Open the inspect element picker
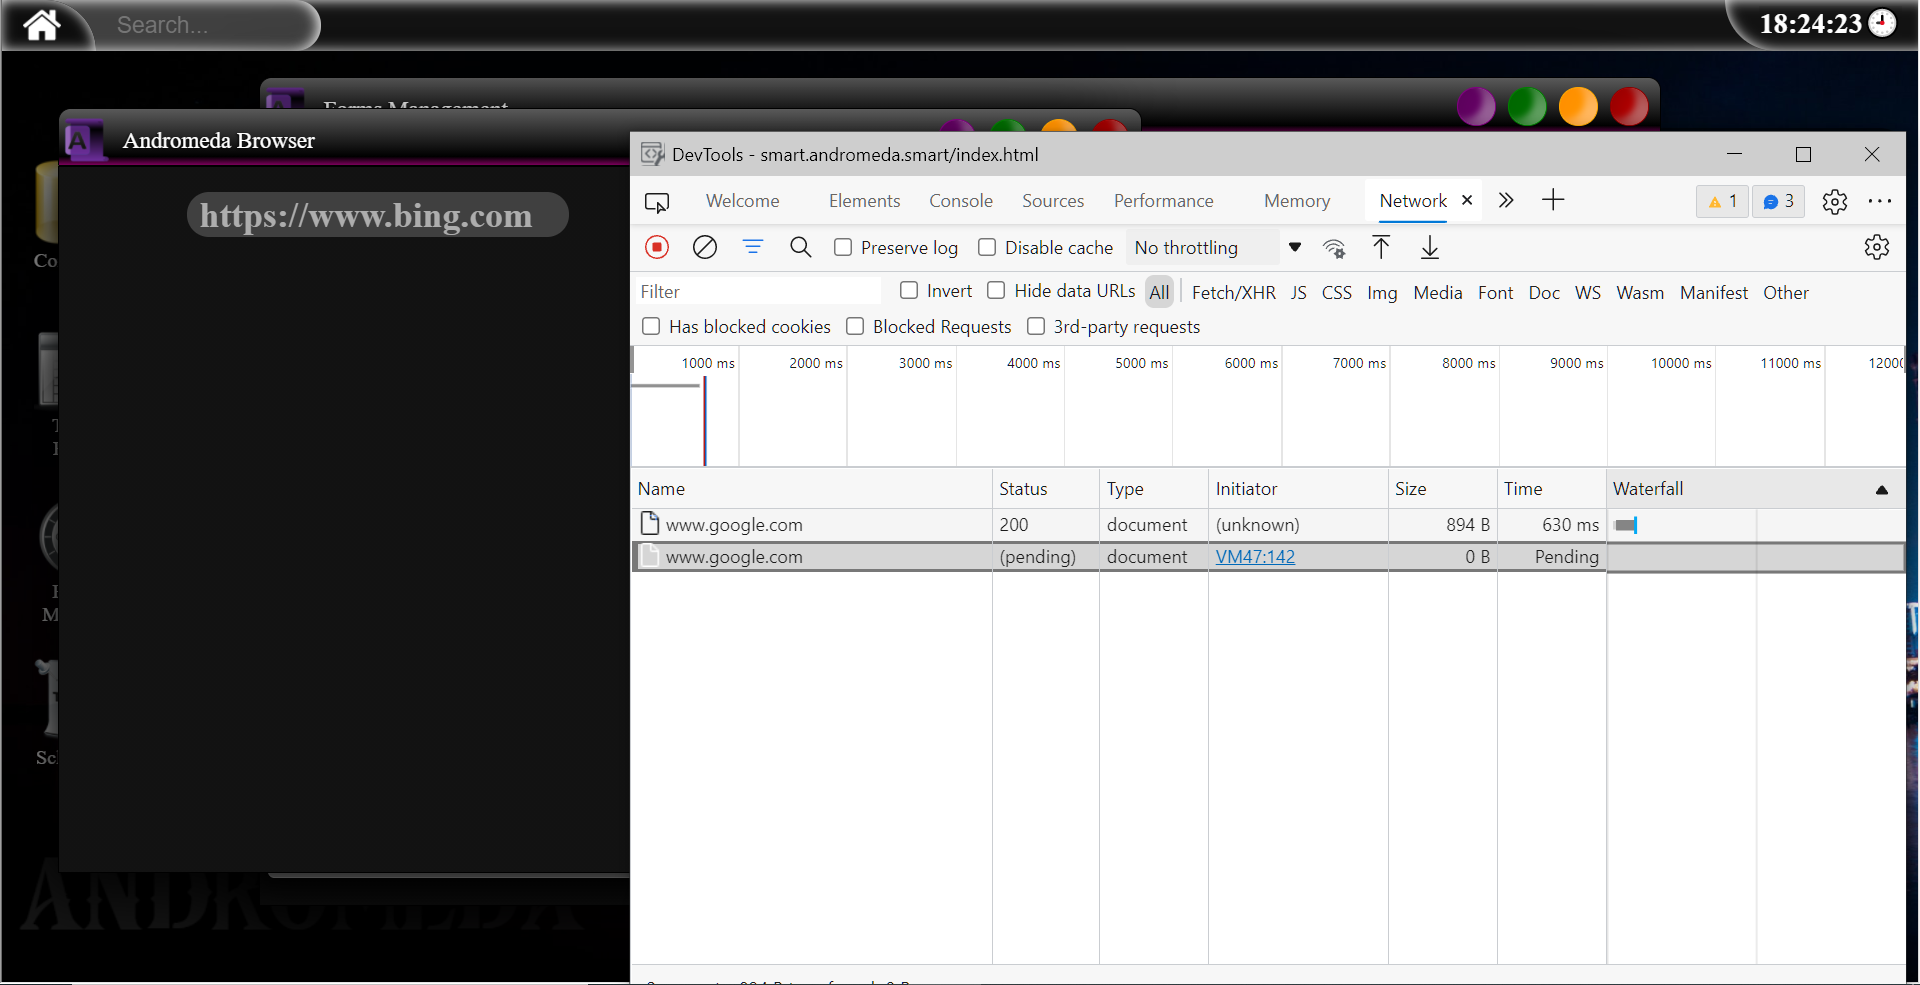The width and height of the screenshot is (1920, 985). pyautogui.click(x=658, y=201)
